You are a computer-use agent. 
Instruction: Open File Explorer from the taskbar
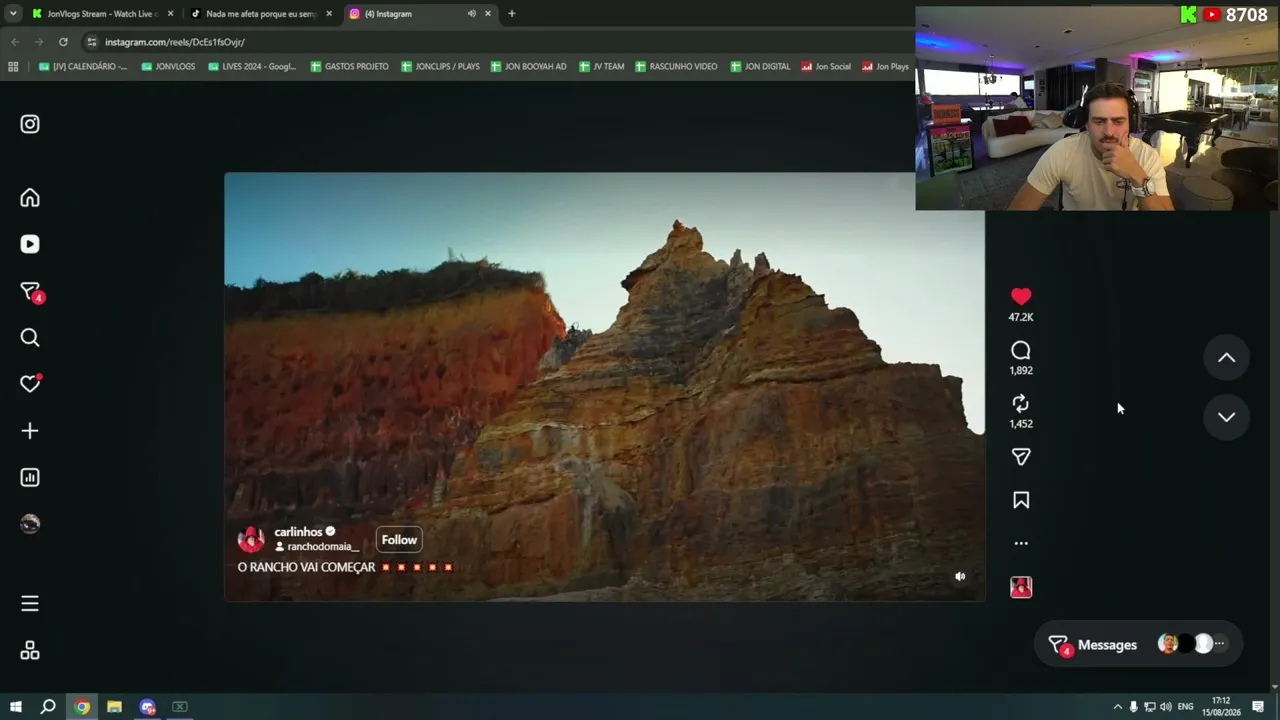(x=115, y=707)
